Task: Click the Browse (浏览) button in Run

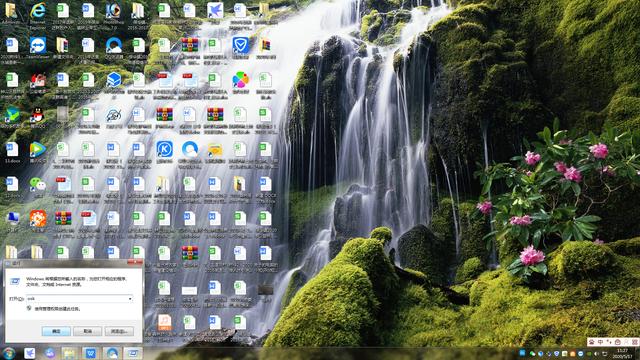Action: [119, 331]
